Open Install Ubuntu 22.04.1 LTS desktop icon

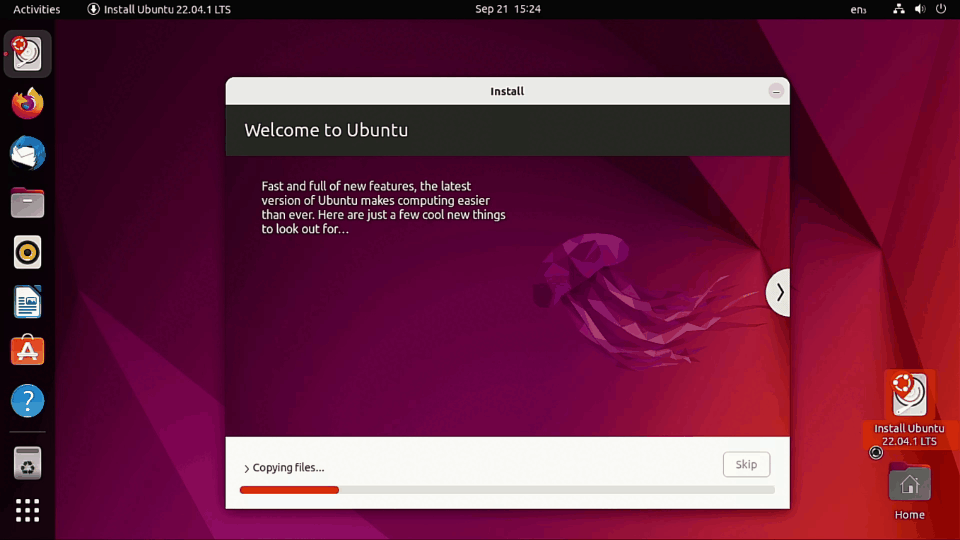coord(909,410)
